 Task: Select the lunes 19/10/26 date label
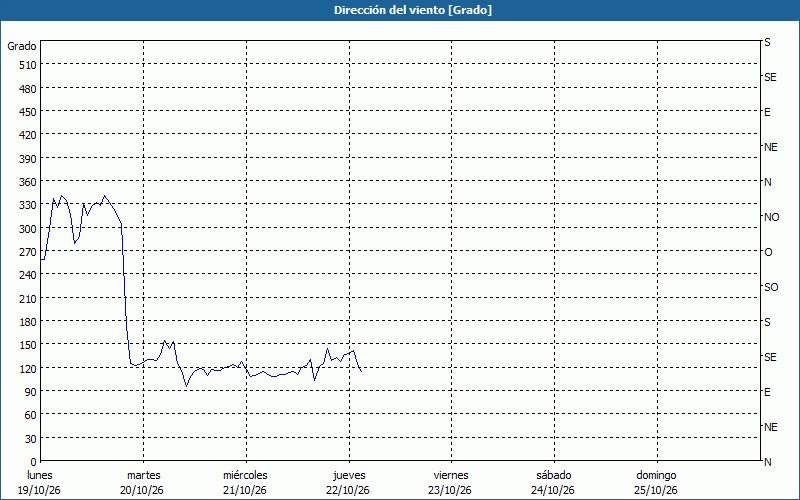39,483
